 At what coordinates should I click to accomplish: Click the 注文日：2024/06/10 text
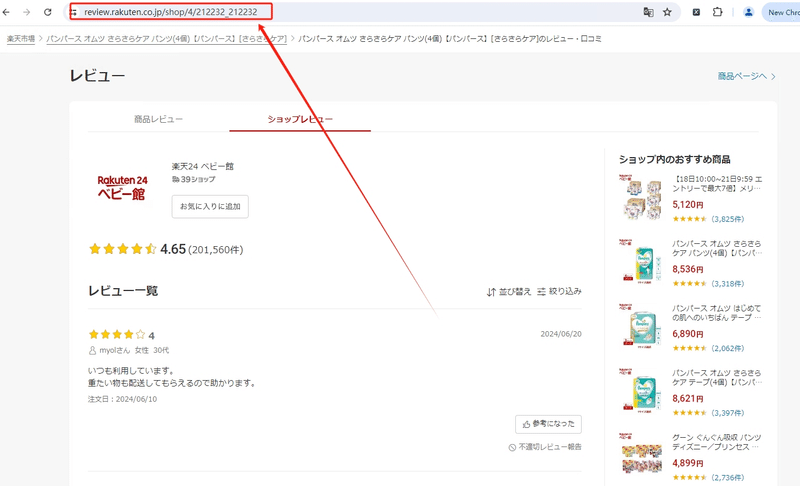pos(122,399)
